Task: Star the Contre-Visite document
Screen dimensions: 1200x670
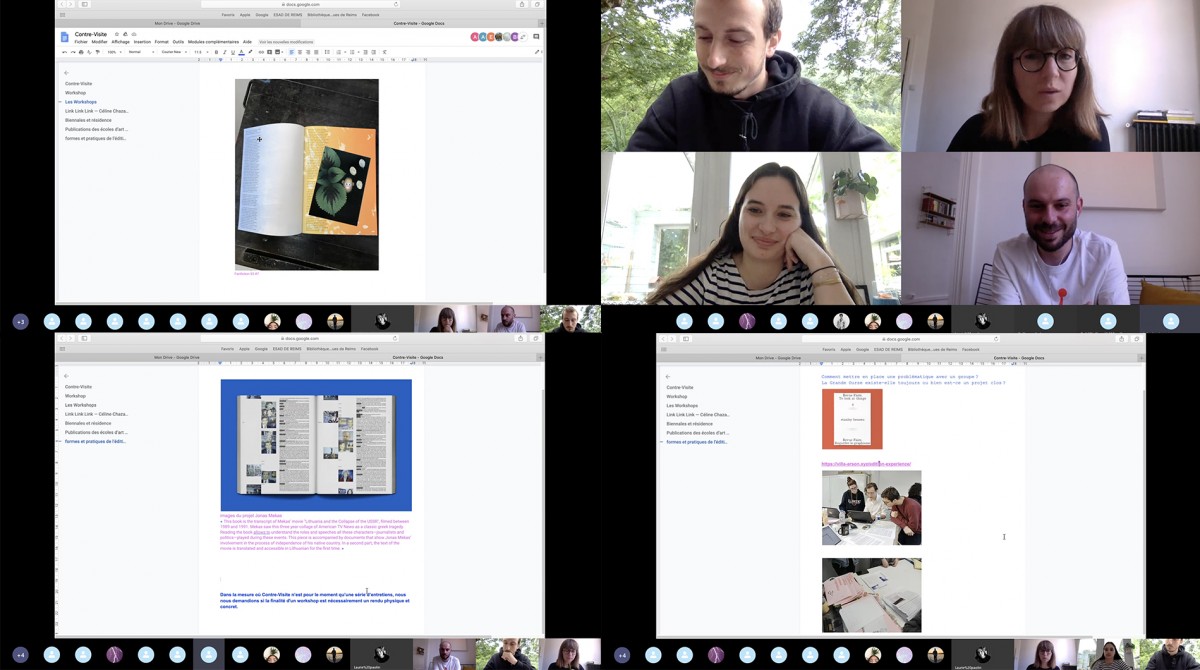Action: point(117,34)
